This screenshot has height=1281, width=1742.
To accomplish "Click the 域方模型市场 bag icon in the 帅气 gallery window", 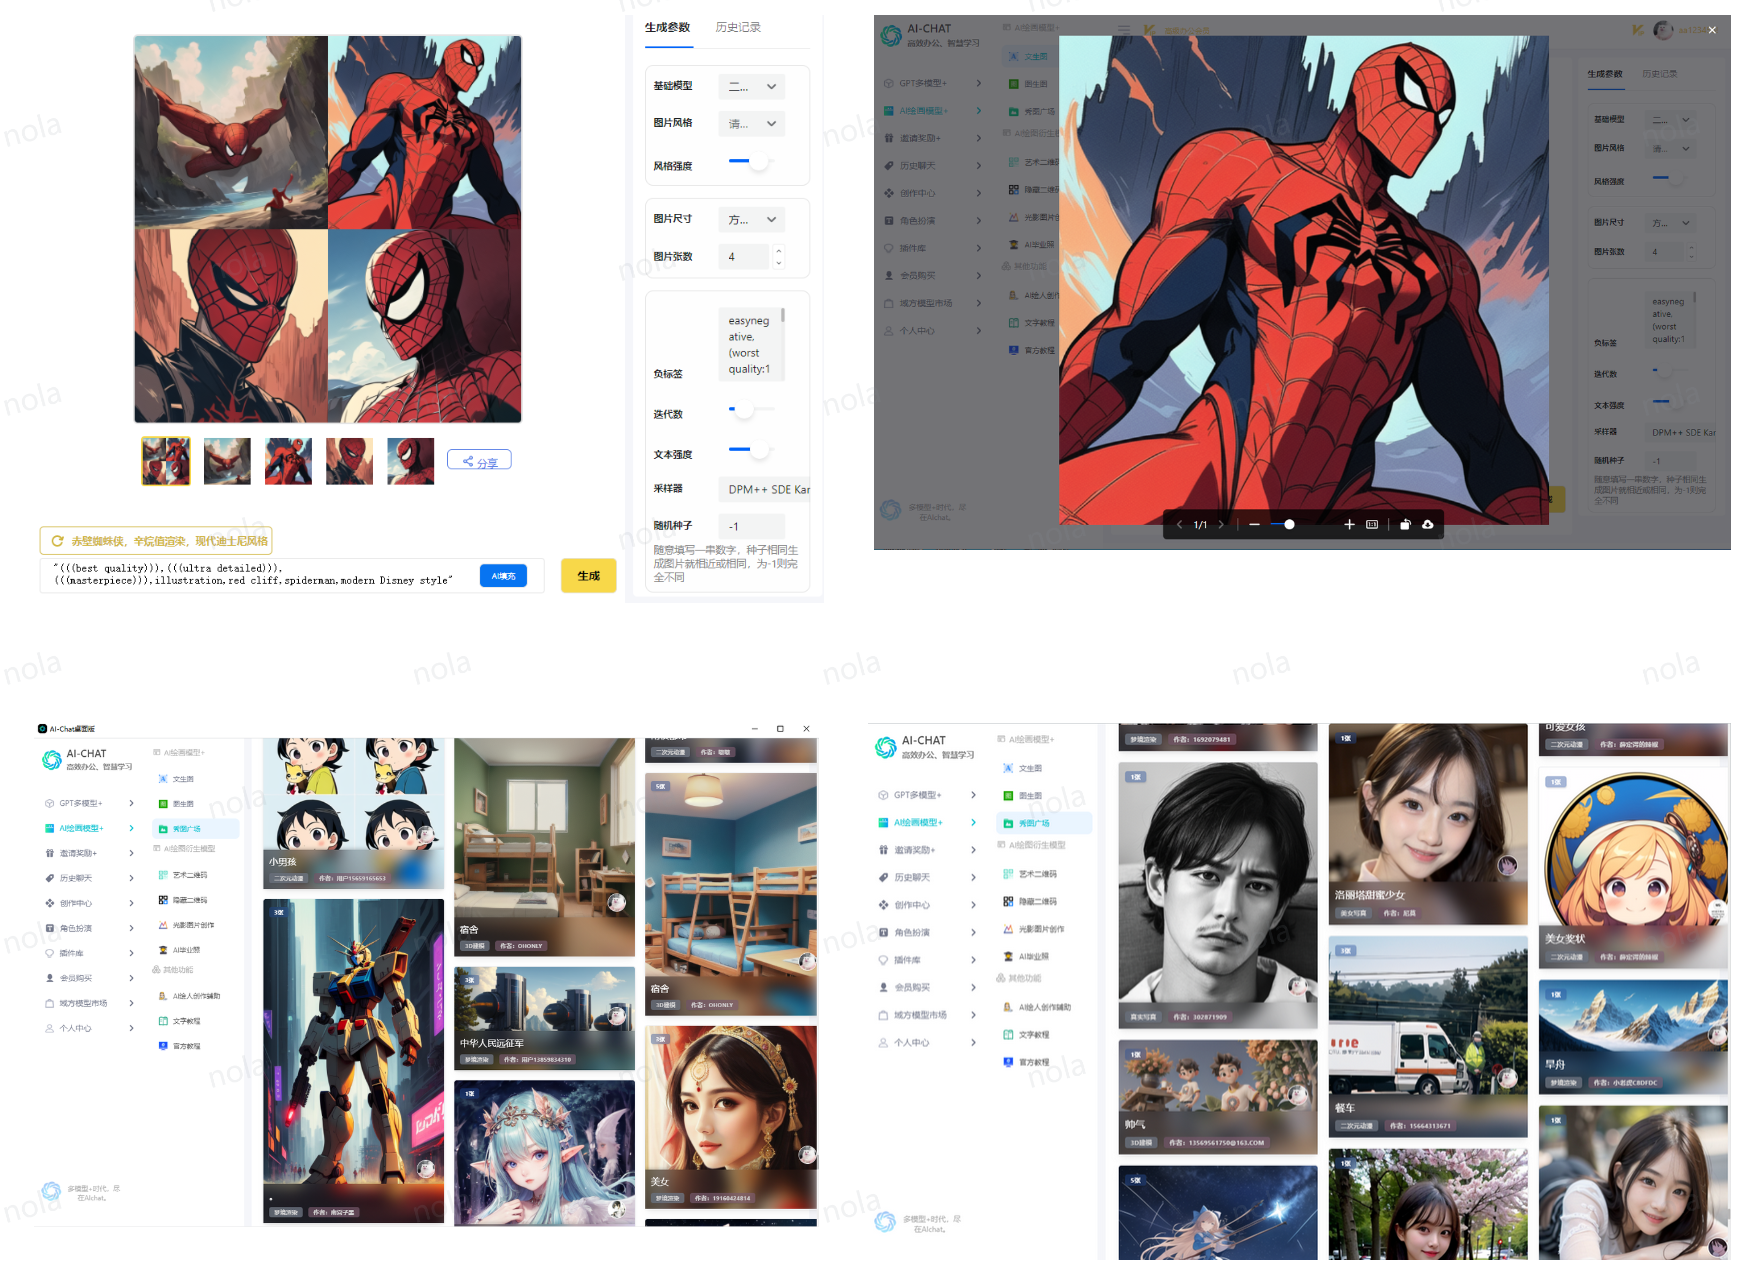I will 883,1015.
